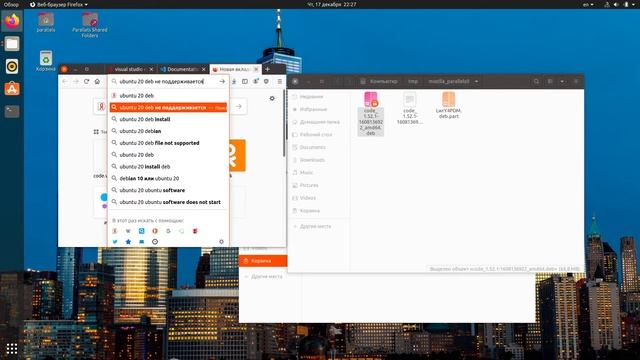Open the Firefox downloads panel
Viewport: 640px width, 360px height.
tap(234, 82)
